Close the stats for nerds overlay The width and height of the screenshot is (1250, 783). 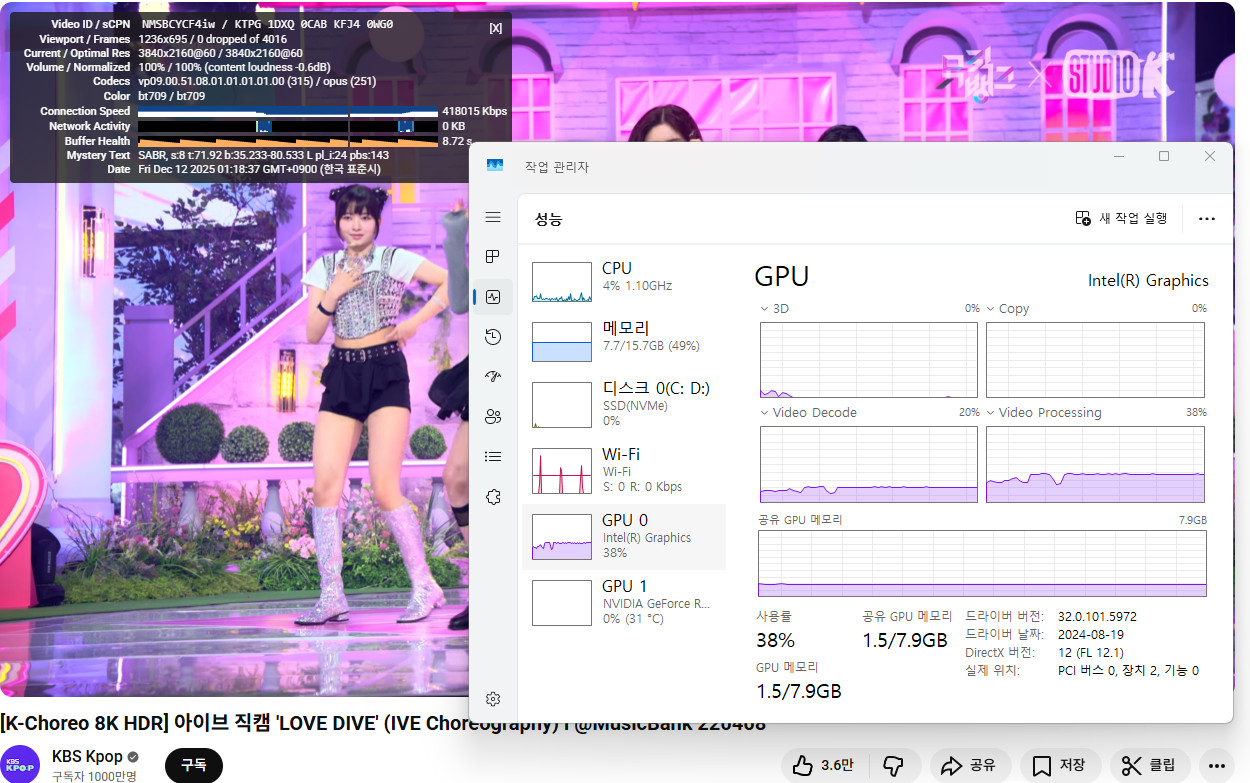coord(495,28)
